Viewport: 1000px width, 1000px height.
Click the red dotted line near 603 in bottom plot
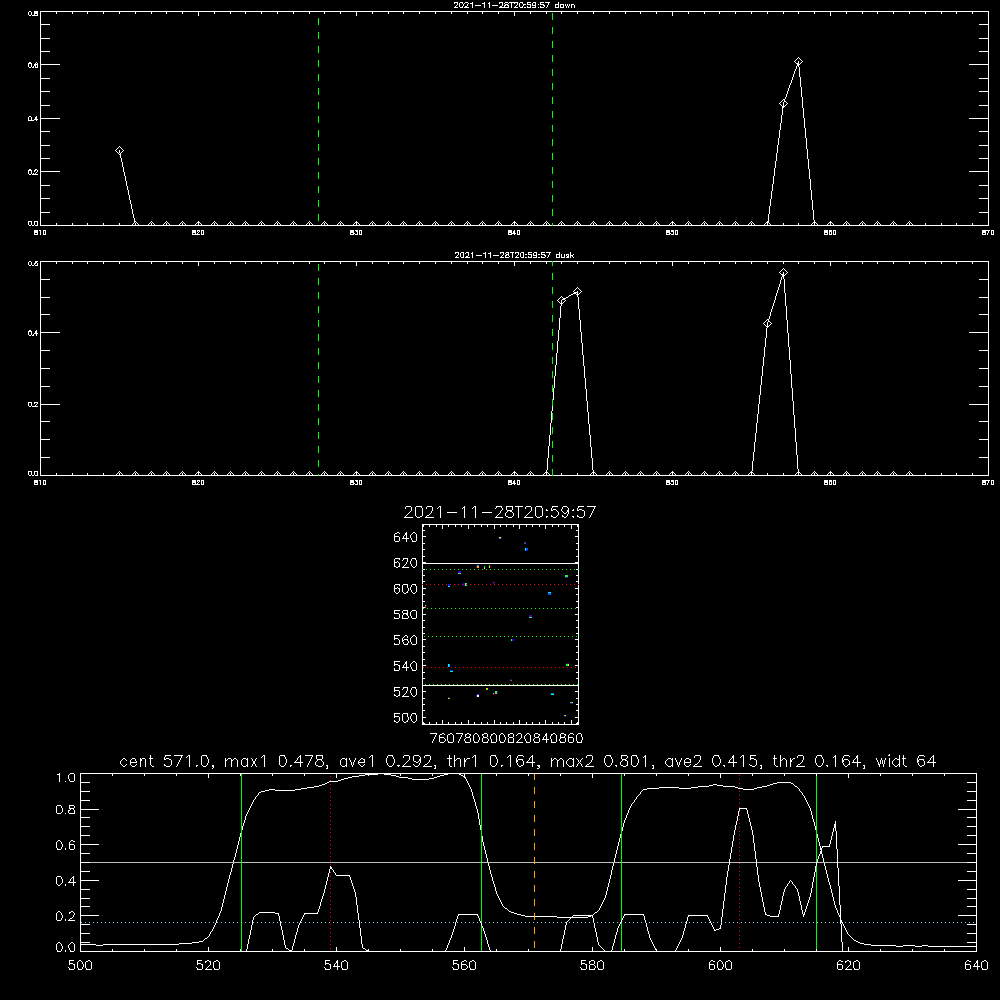[x=739, y=861]
